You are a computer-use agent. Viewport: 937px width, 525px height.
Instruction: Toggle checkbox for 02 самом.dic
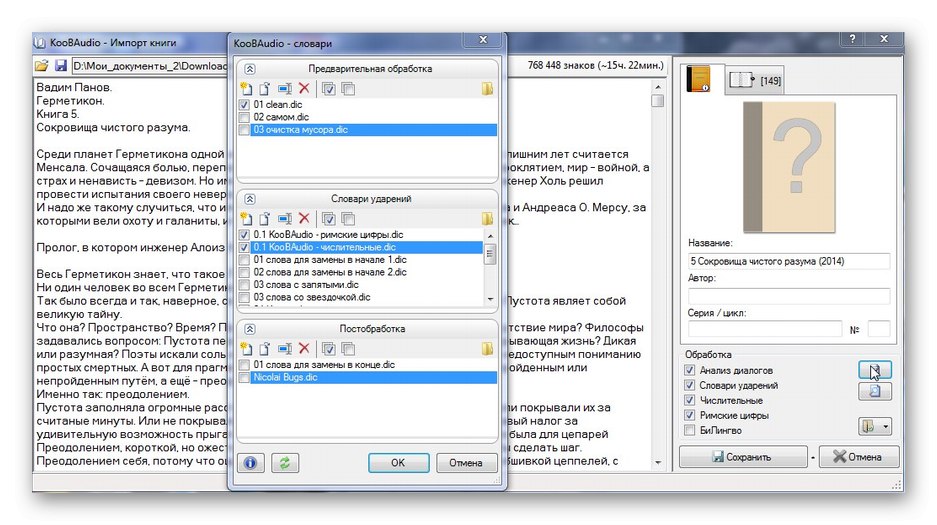tap(244, 117)
